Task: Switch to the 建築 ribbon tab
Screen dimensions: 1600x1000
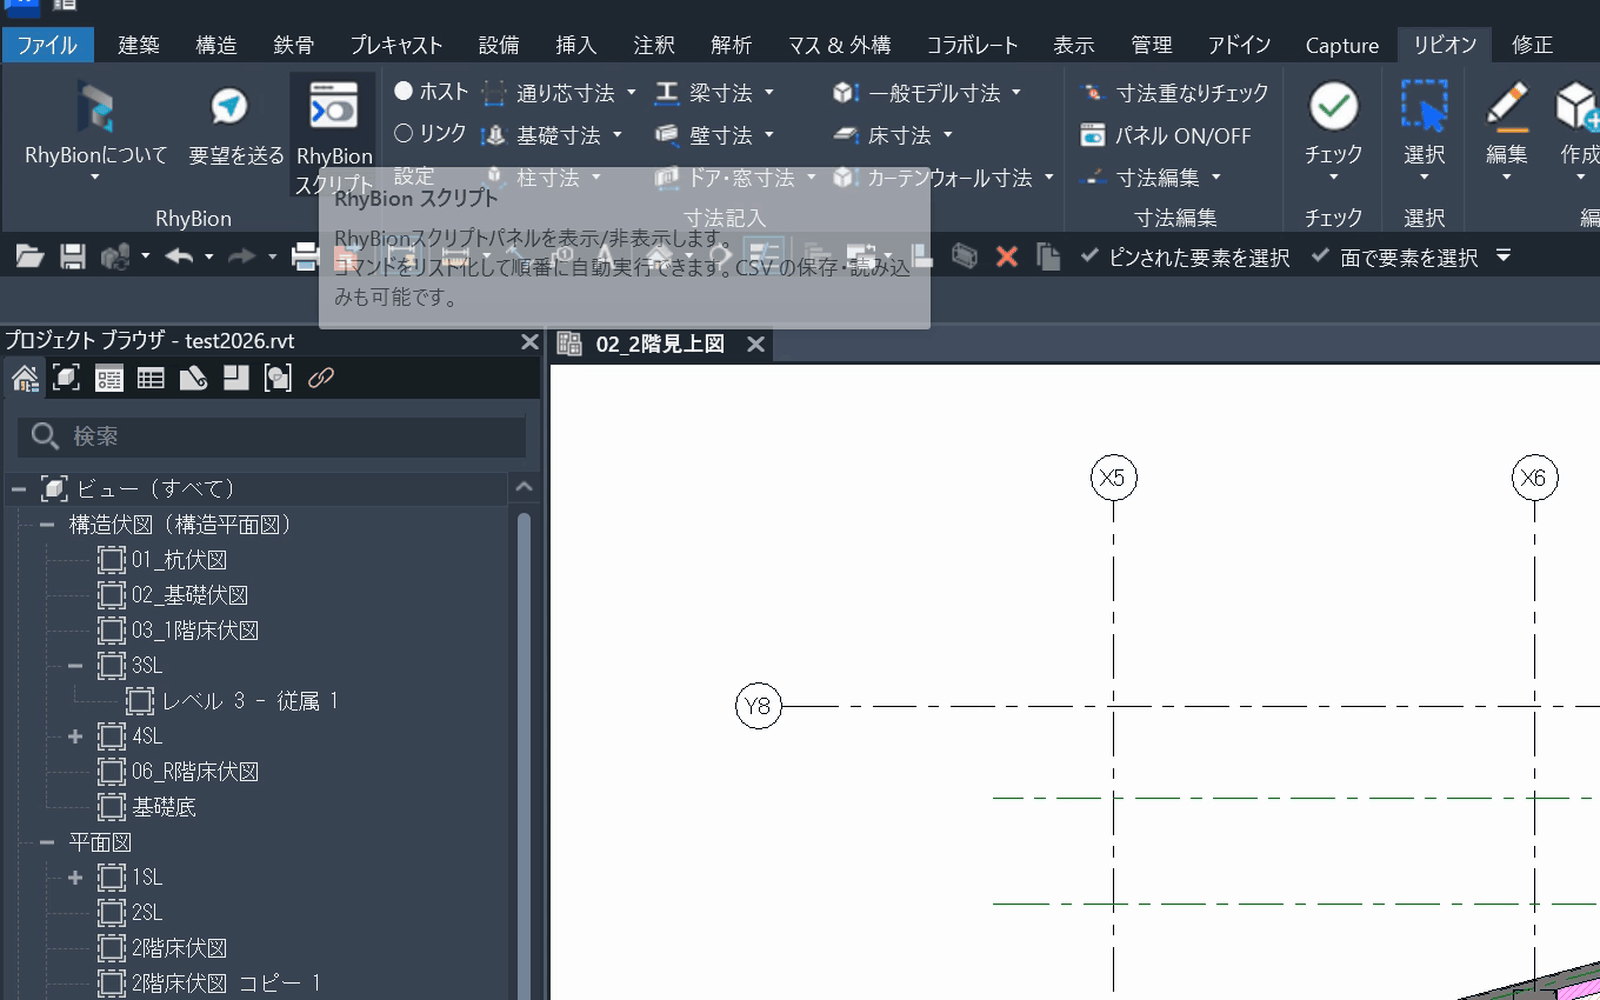Action: (138, 45)
